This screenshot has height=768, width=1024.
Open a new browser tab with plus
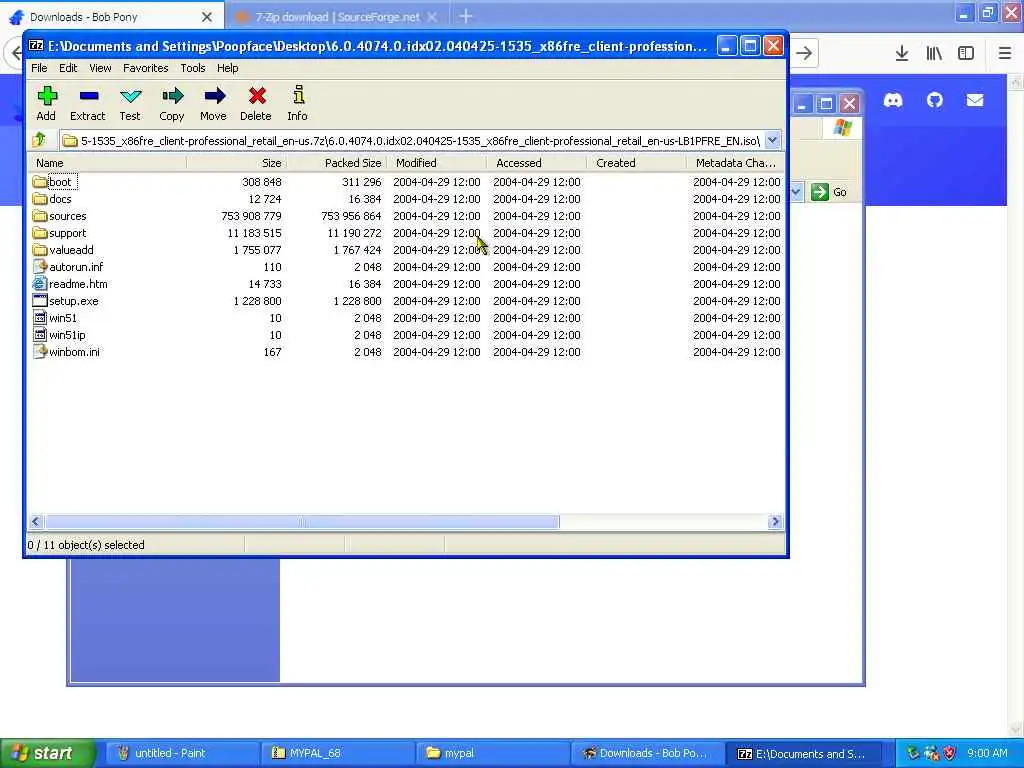pyautogui.click(x=466, y=16)
